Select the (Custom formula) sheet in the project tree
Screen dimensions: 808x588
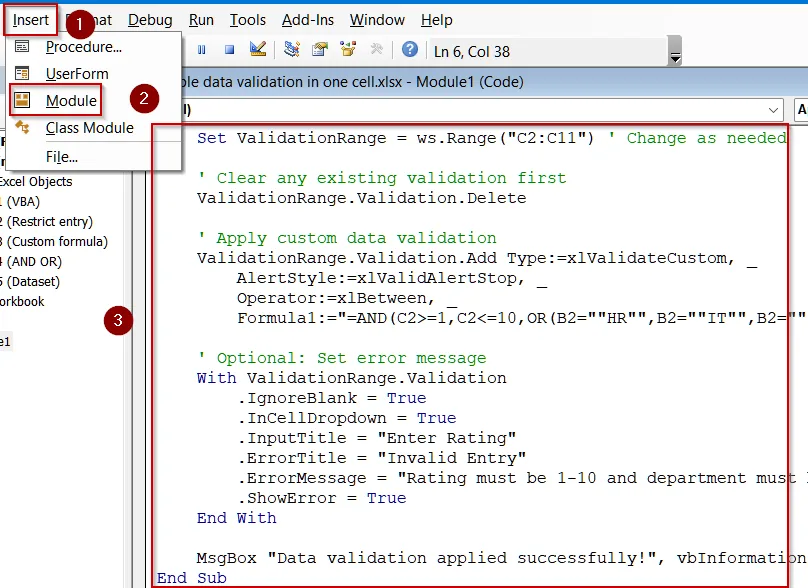click(x=54, y=242)
